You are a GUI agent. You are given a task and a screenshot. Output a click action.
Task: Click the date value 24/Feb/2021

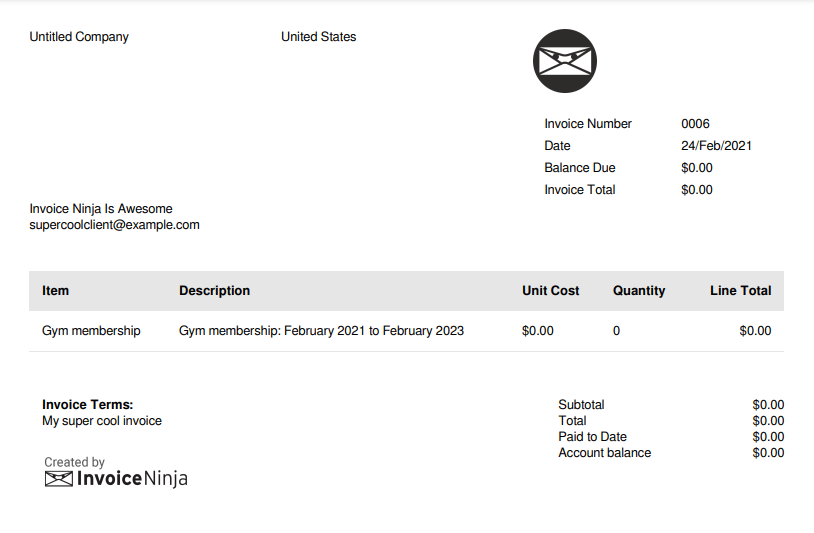(716, 146)
